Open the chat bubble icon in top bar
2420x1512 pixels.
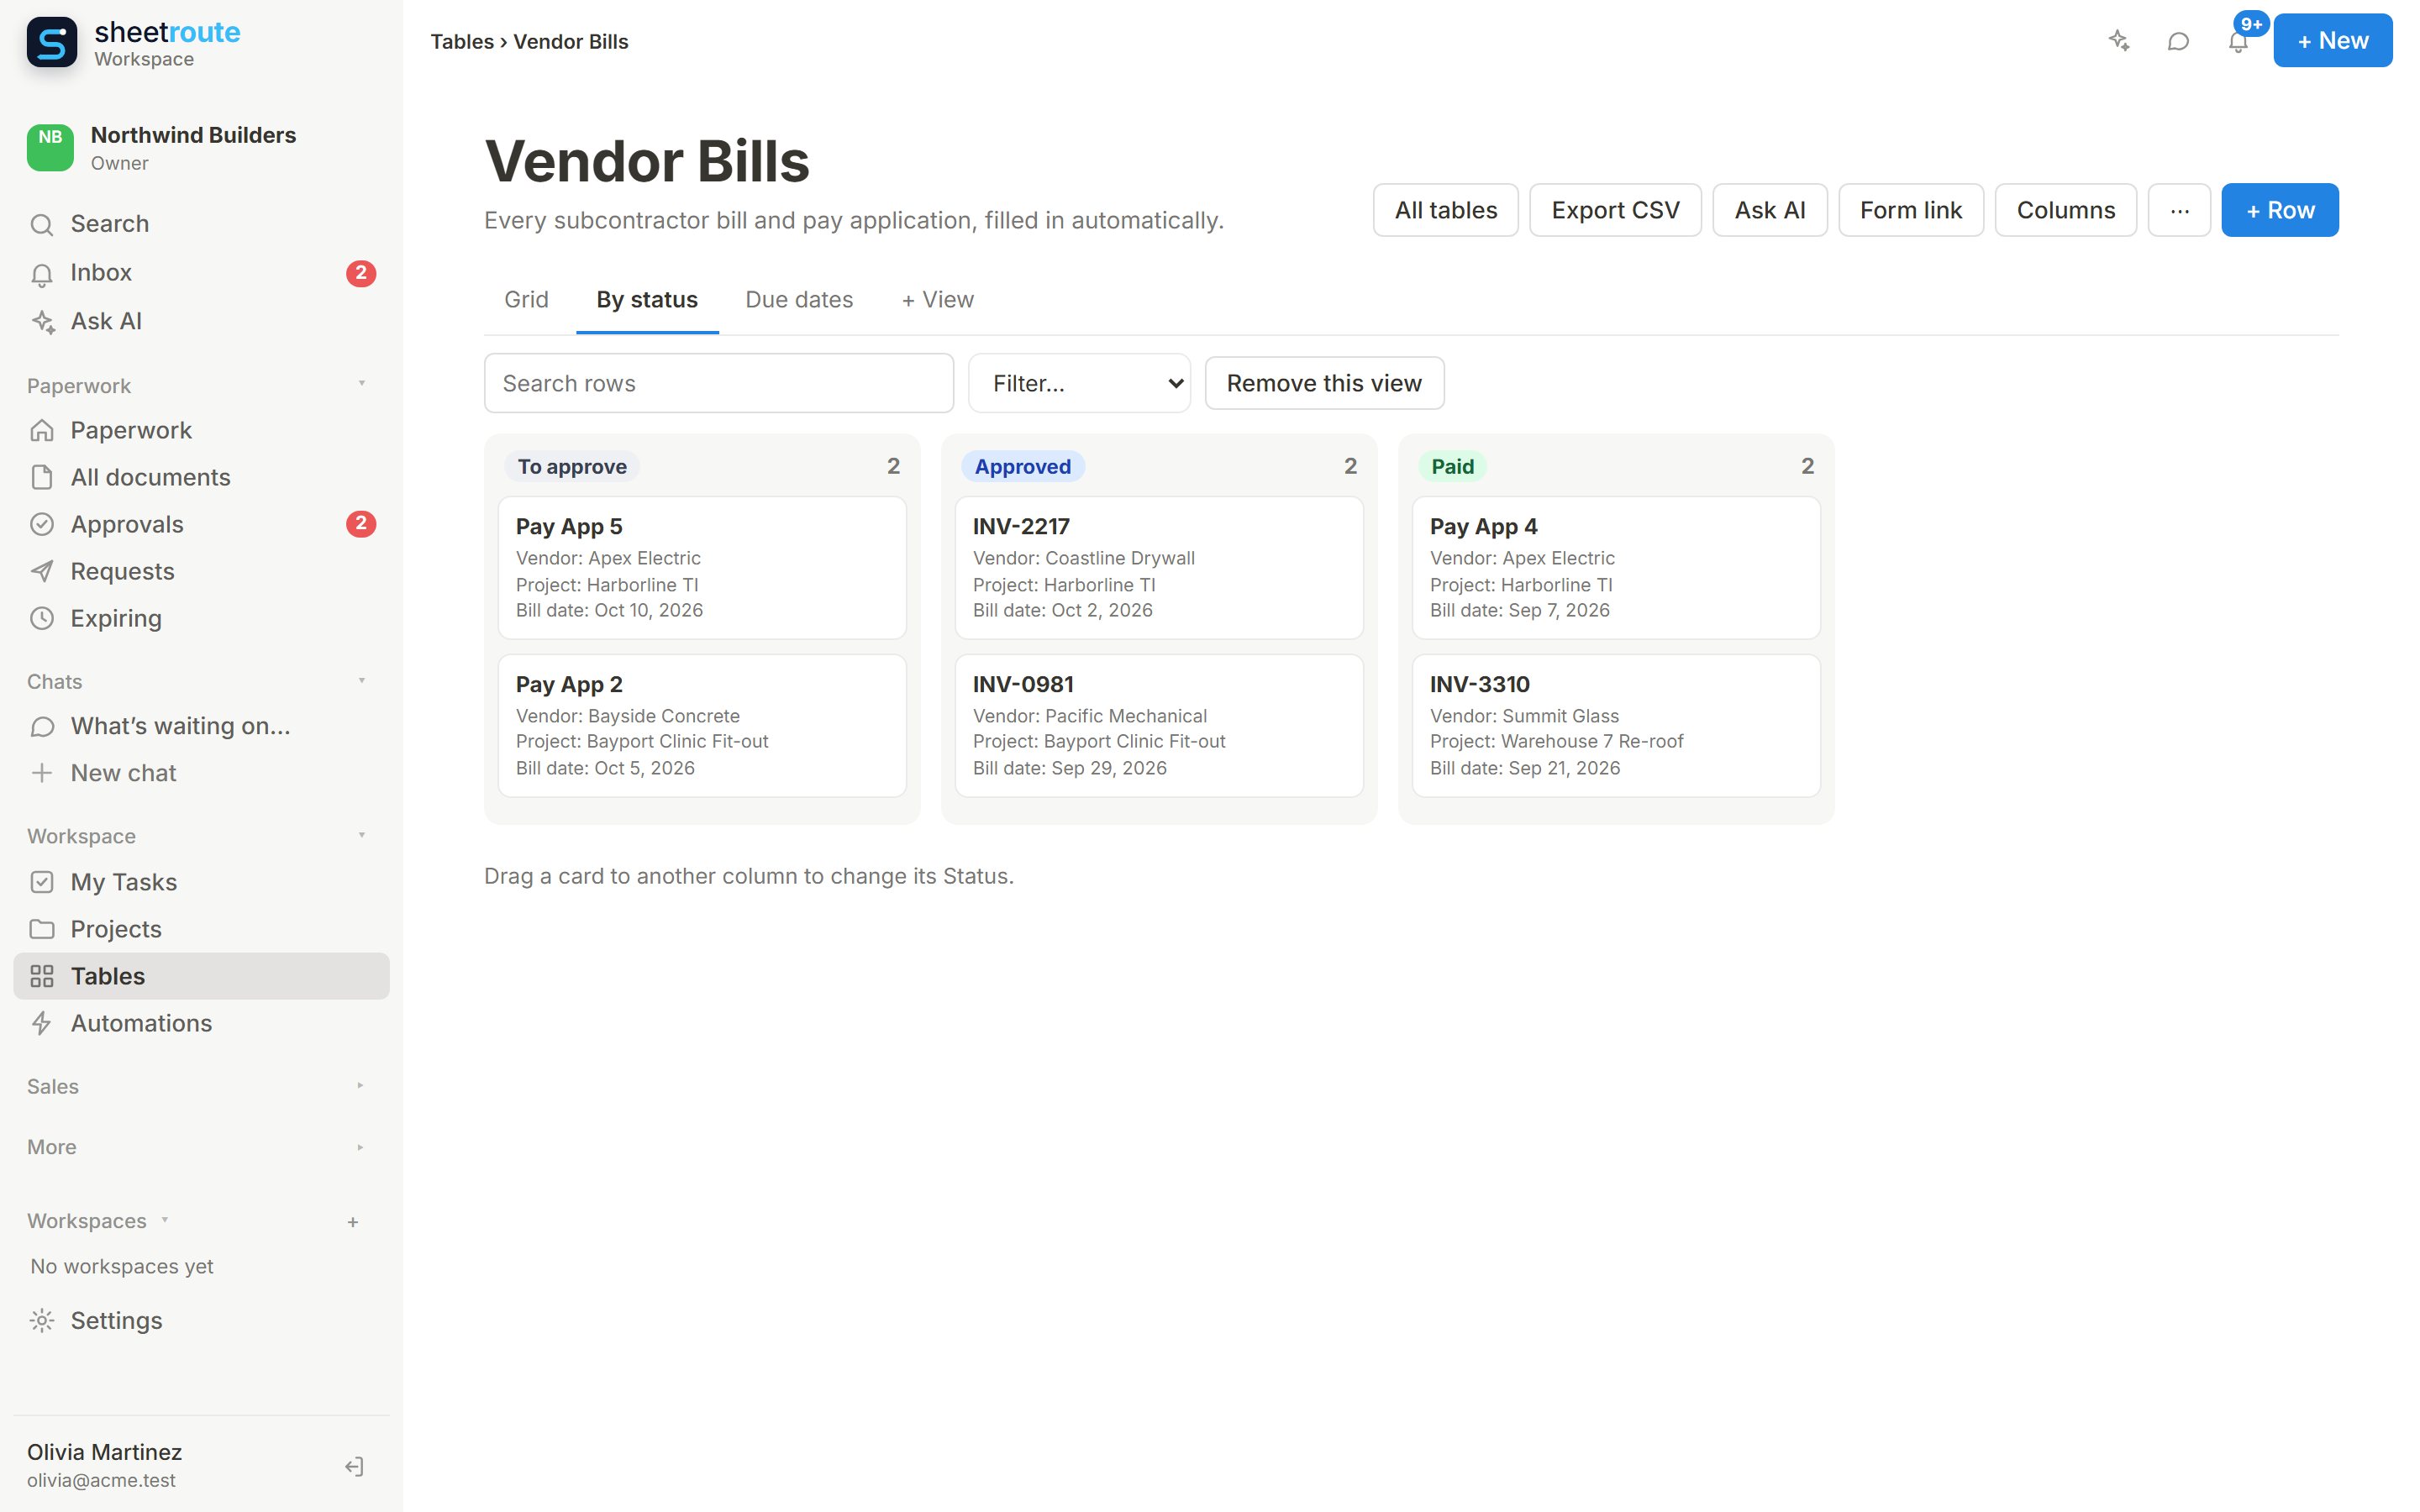pyautogui.click(x=2178, y=41)
